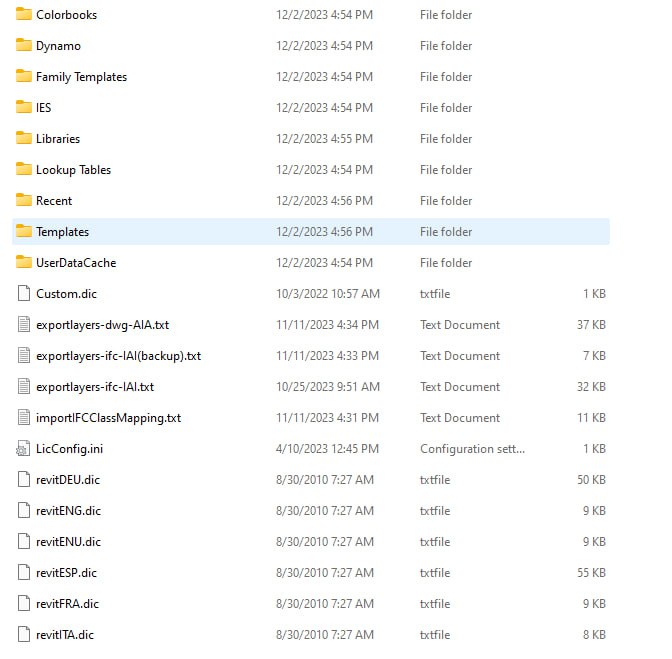Viewport: 672px width, 659px height.
Task: Select the Family Templates folder icon
Action: (24, 76)
